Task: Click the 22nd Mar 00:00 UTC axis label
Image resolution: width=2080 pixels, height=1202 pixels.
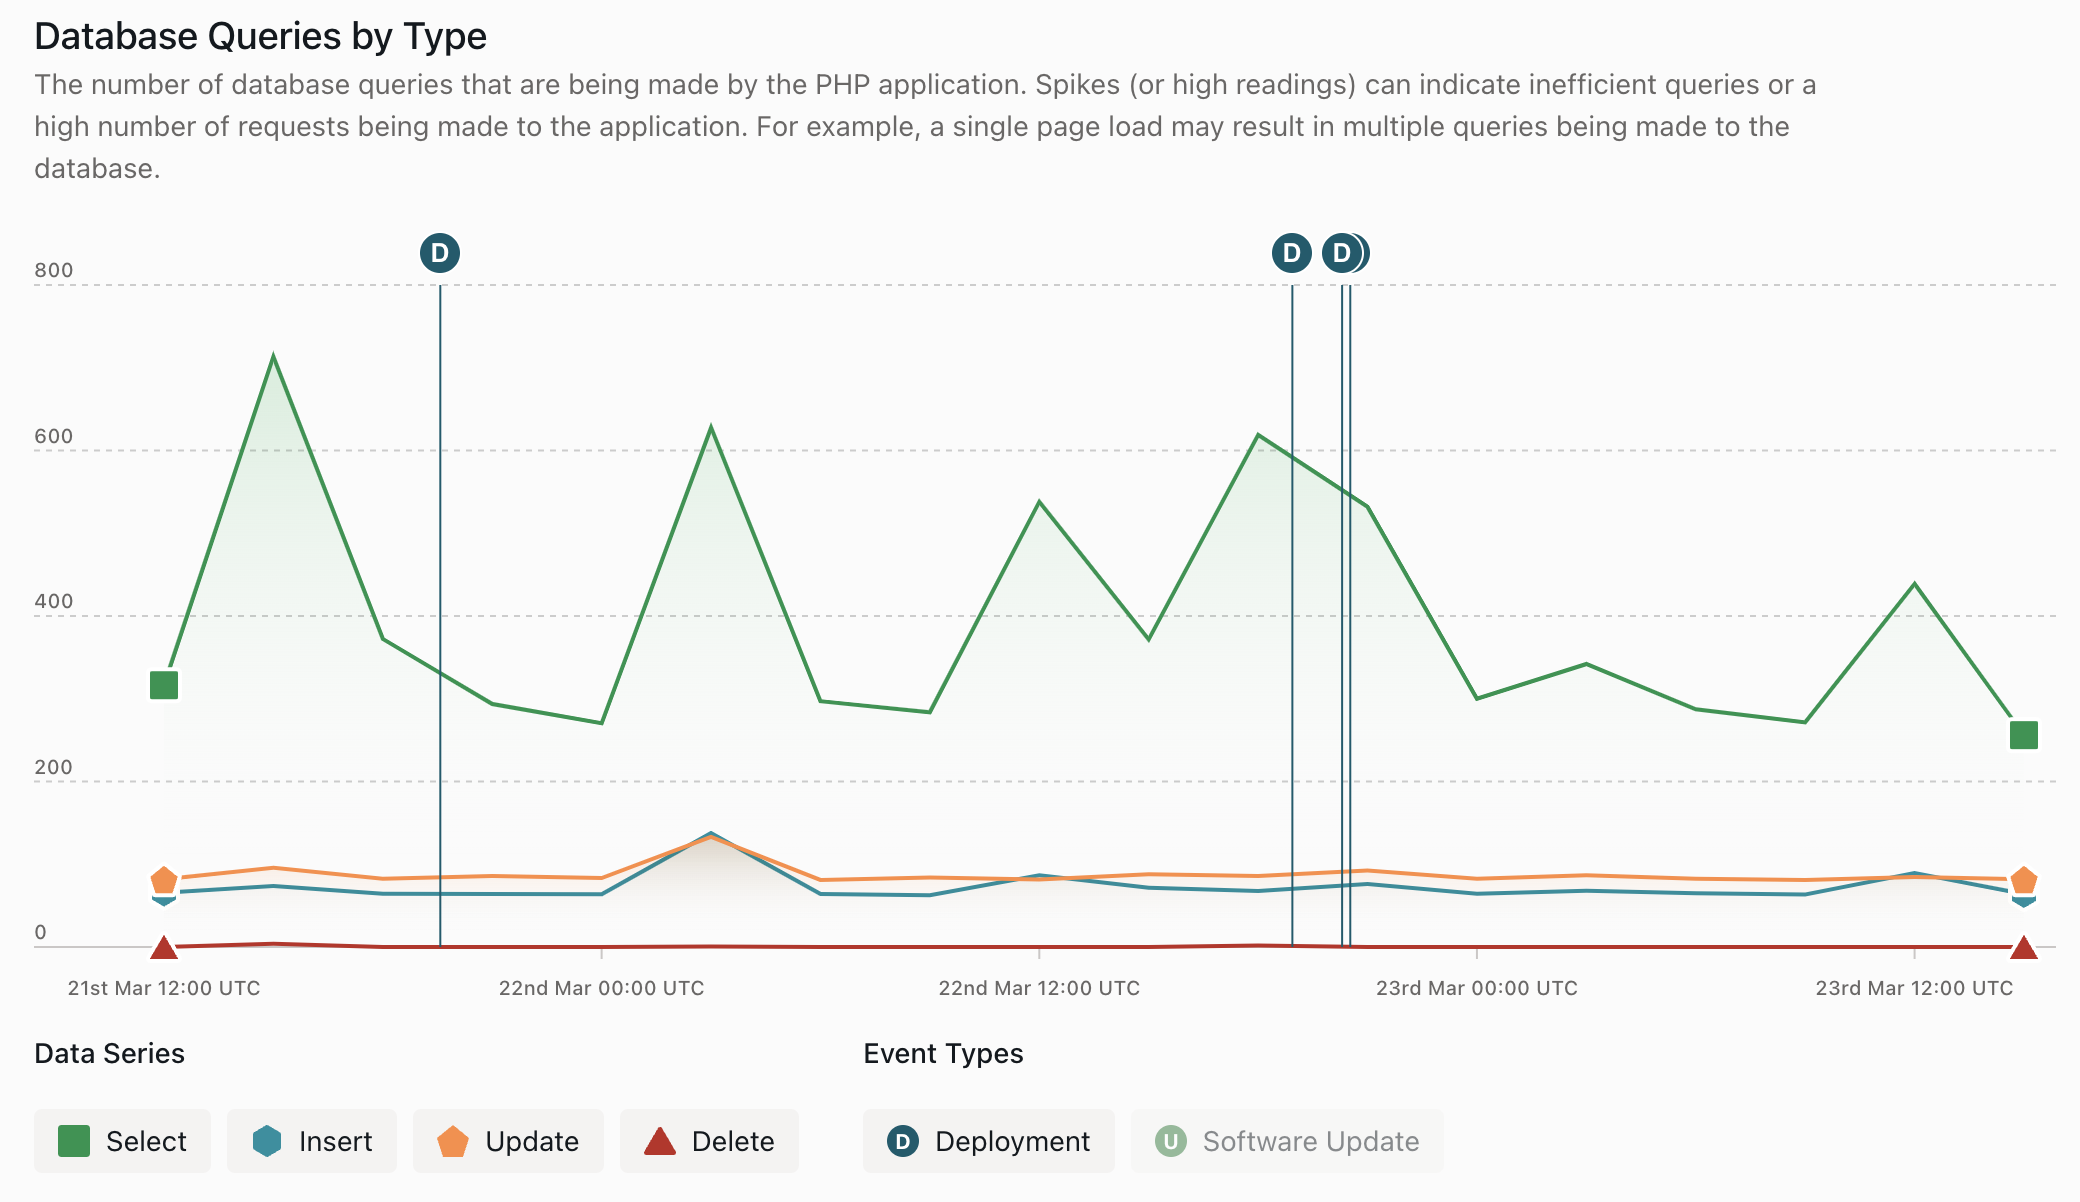Action: click(x=602, y=988)
